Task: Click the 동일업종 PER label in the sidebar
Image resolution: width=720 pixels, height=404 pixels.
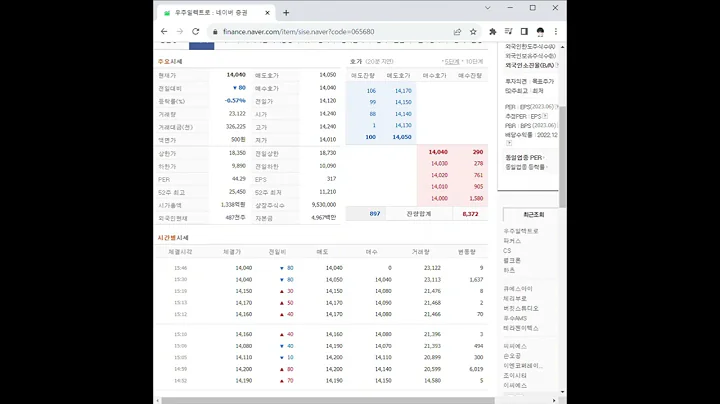Action: (523, 157)
